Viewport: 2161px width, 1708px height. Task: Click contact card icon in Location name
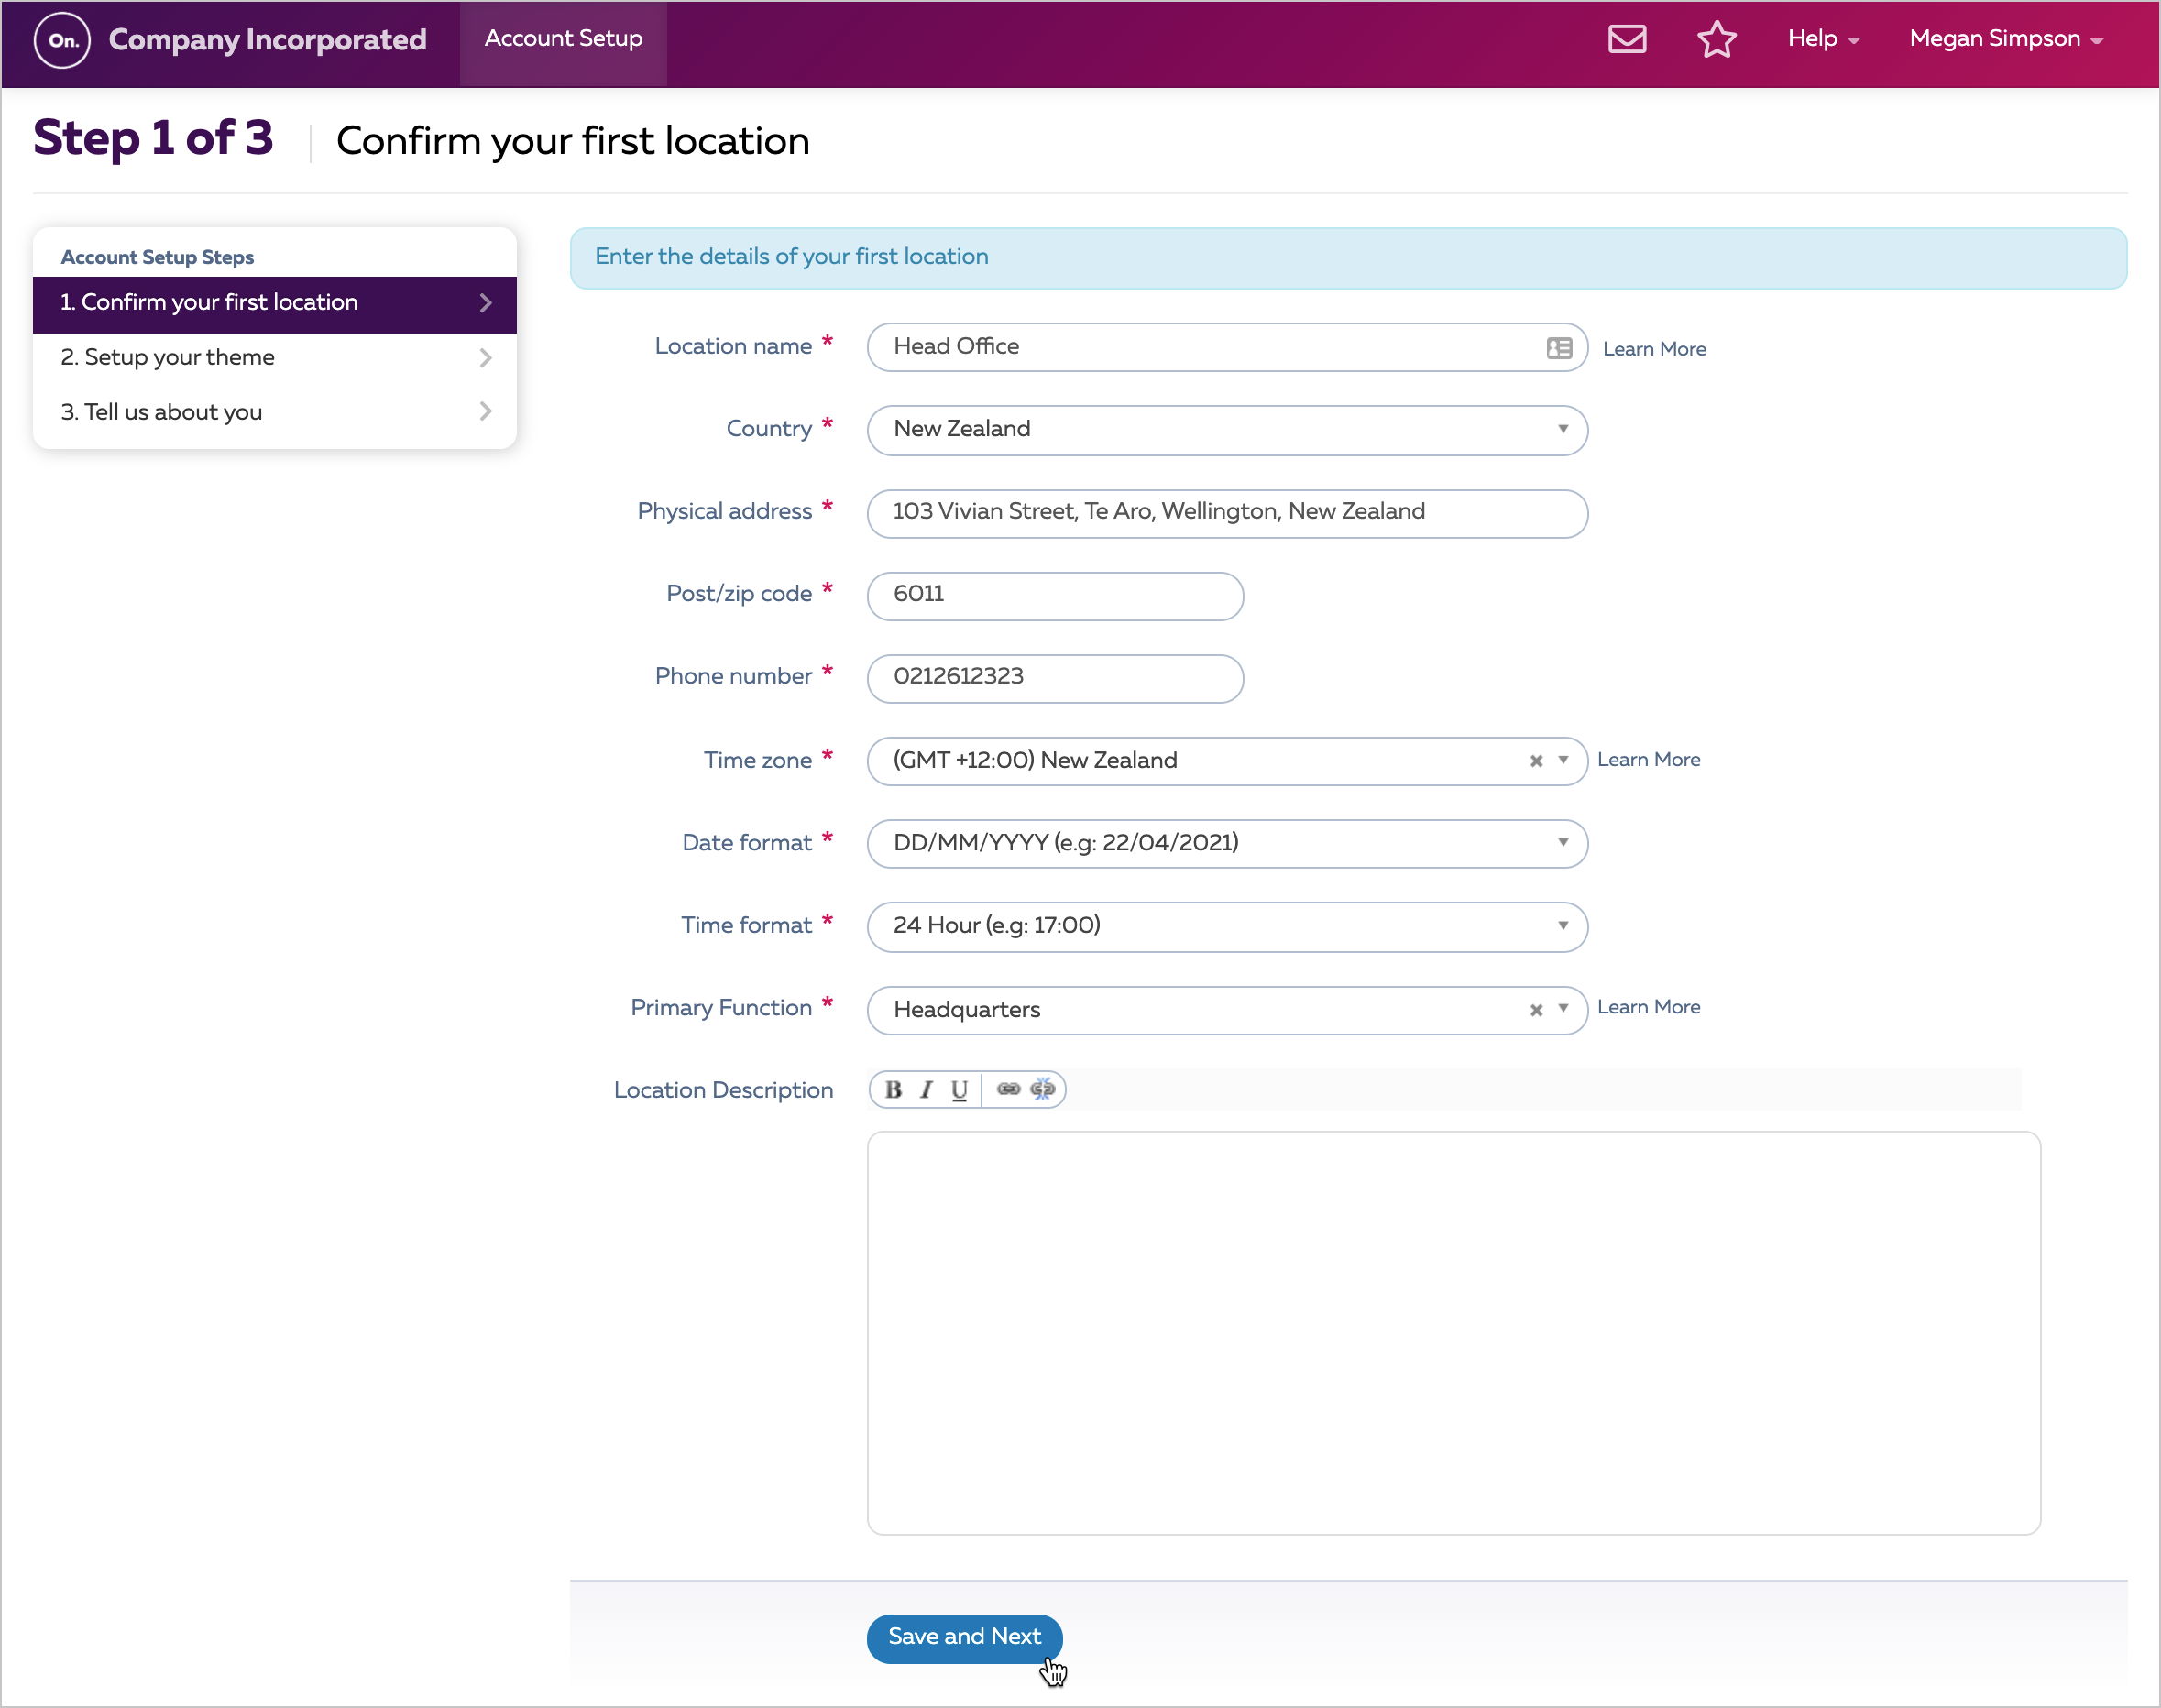coord(1558,348)
